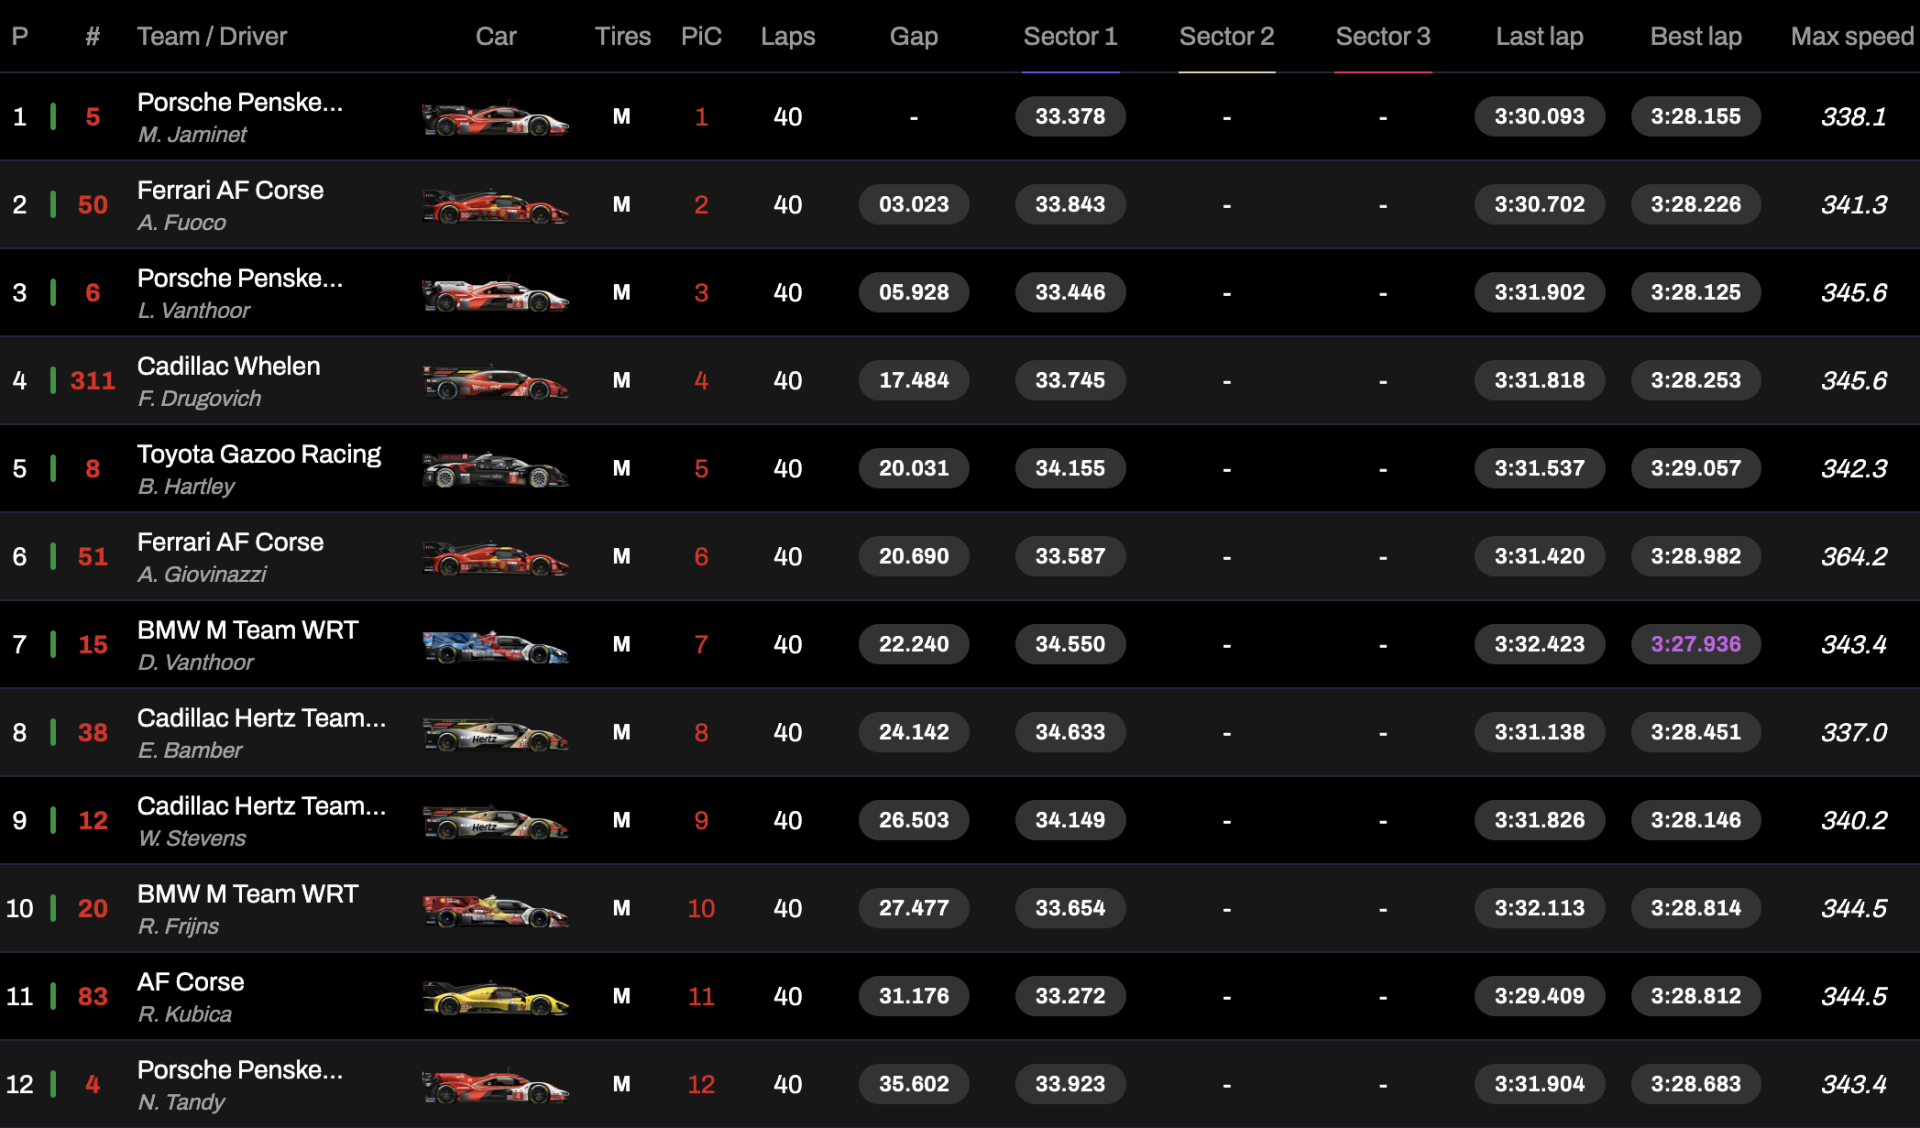Click the #50 Ferrari AF Corse car thumbnail

496,207
